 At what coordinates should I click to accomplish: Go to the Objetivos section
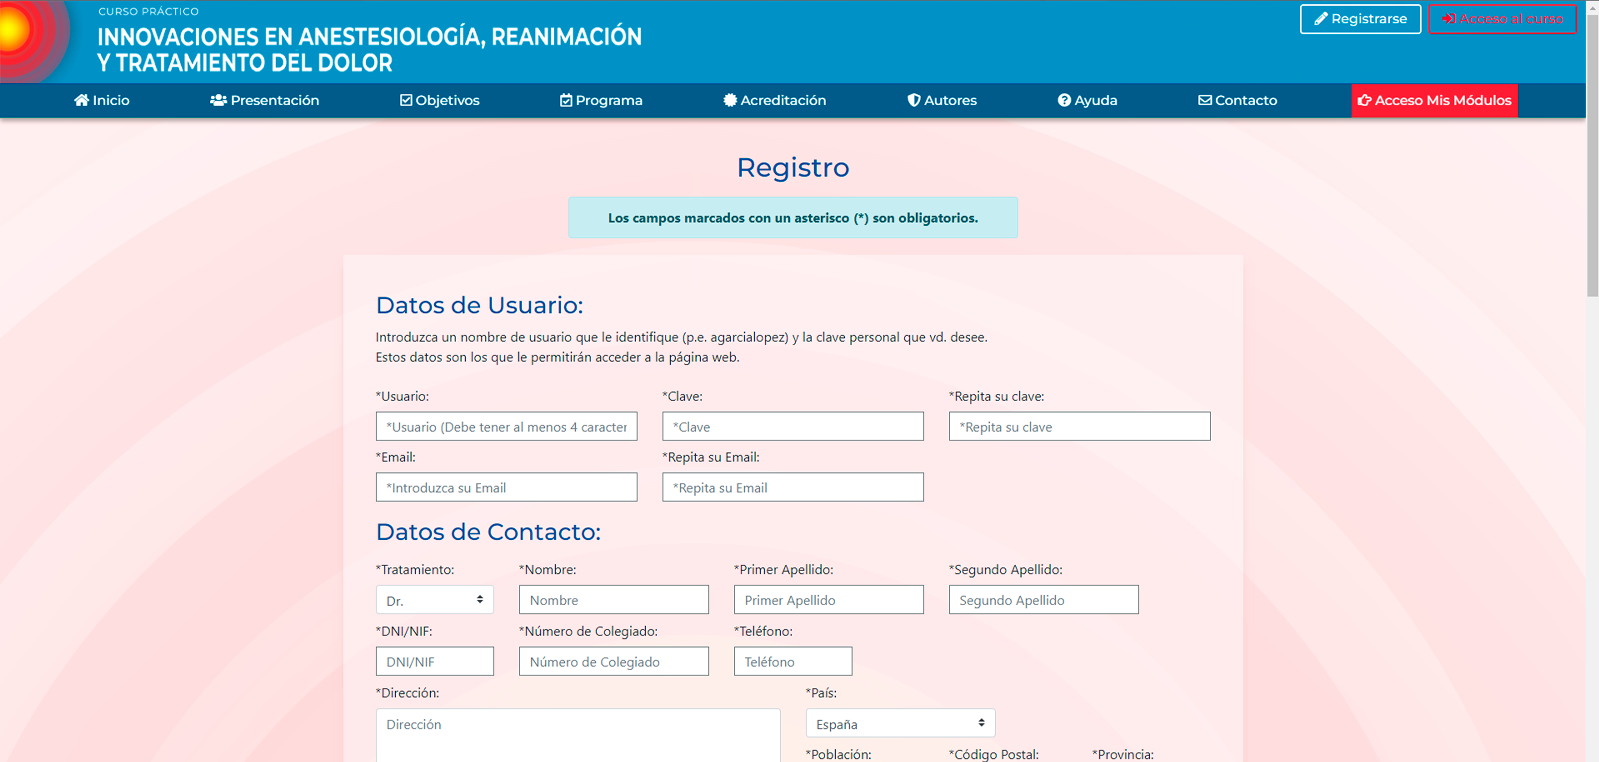440,100
